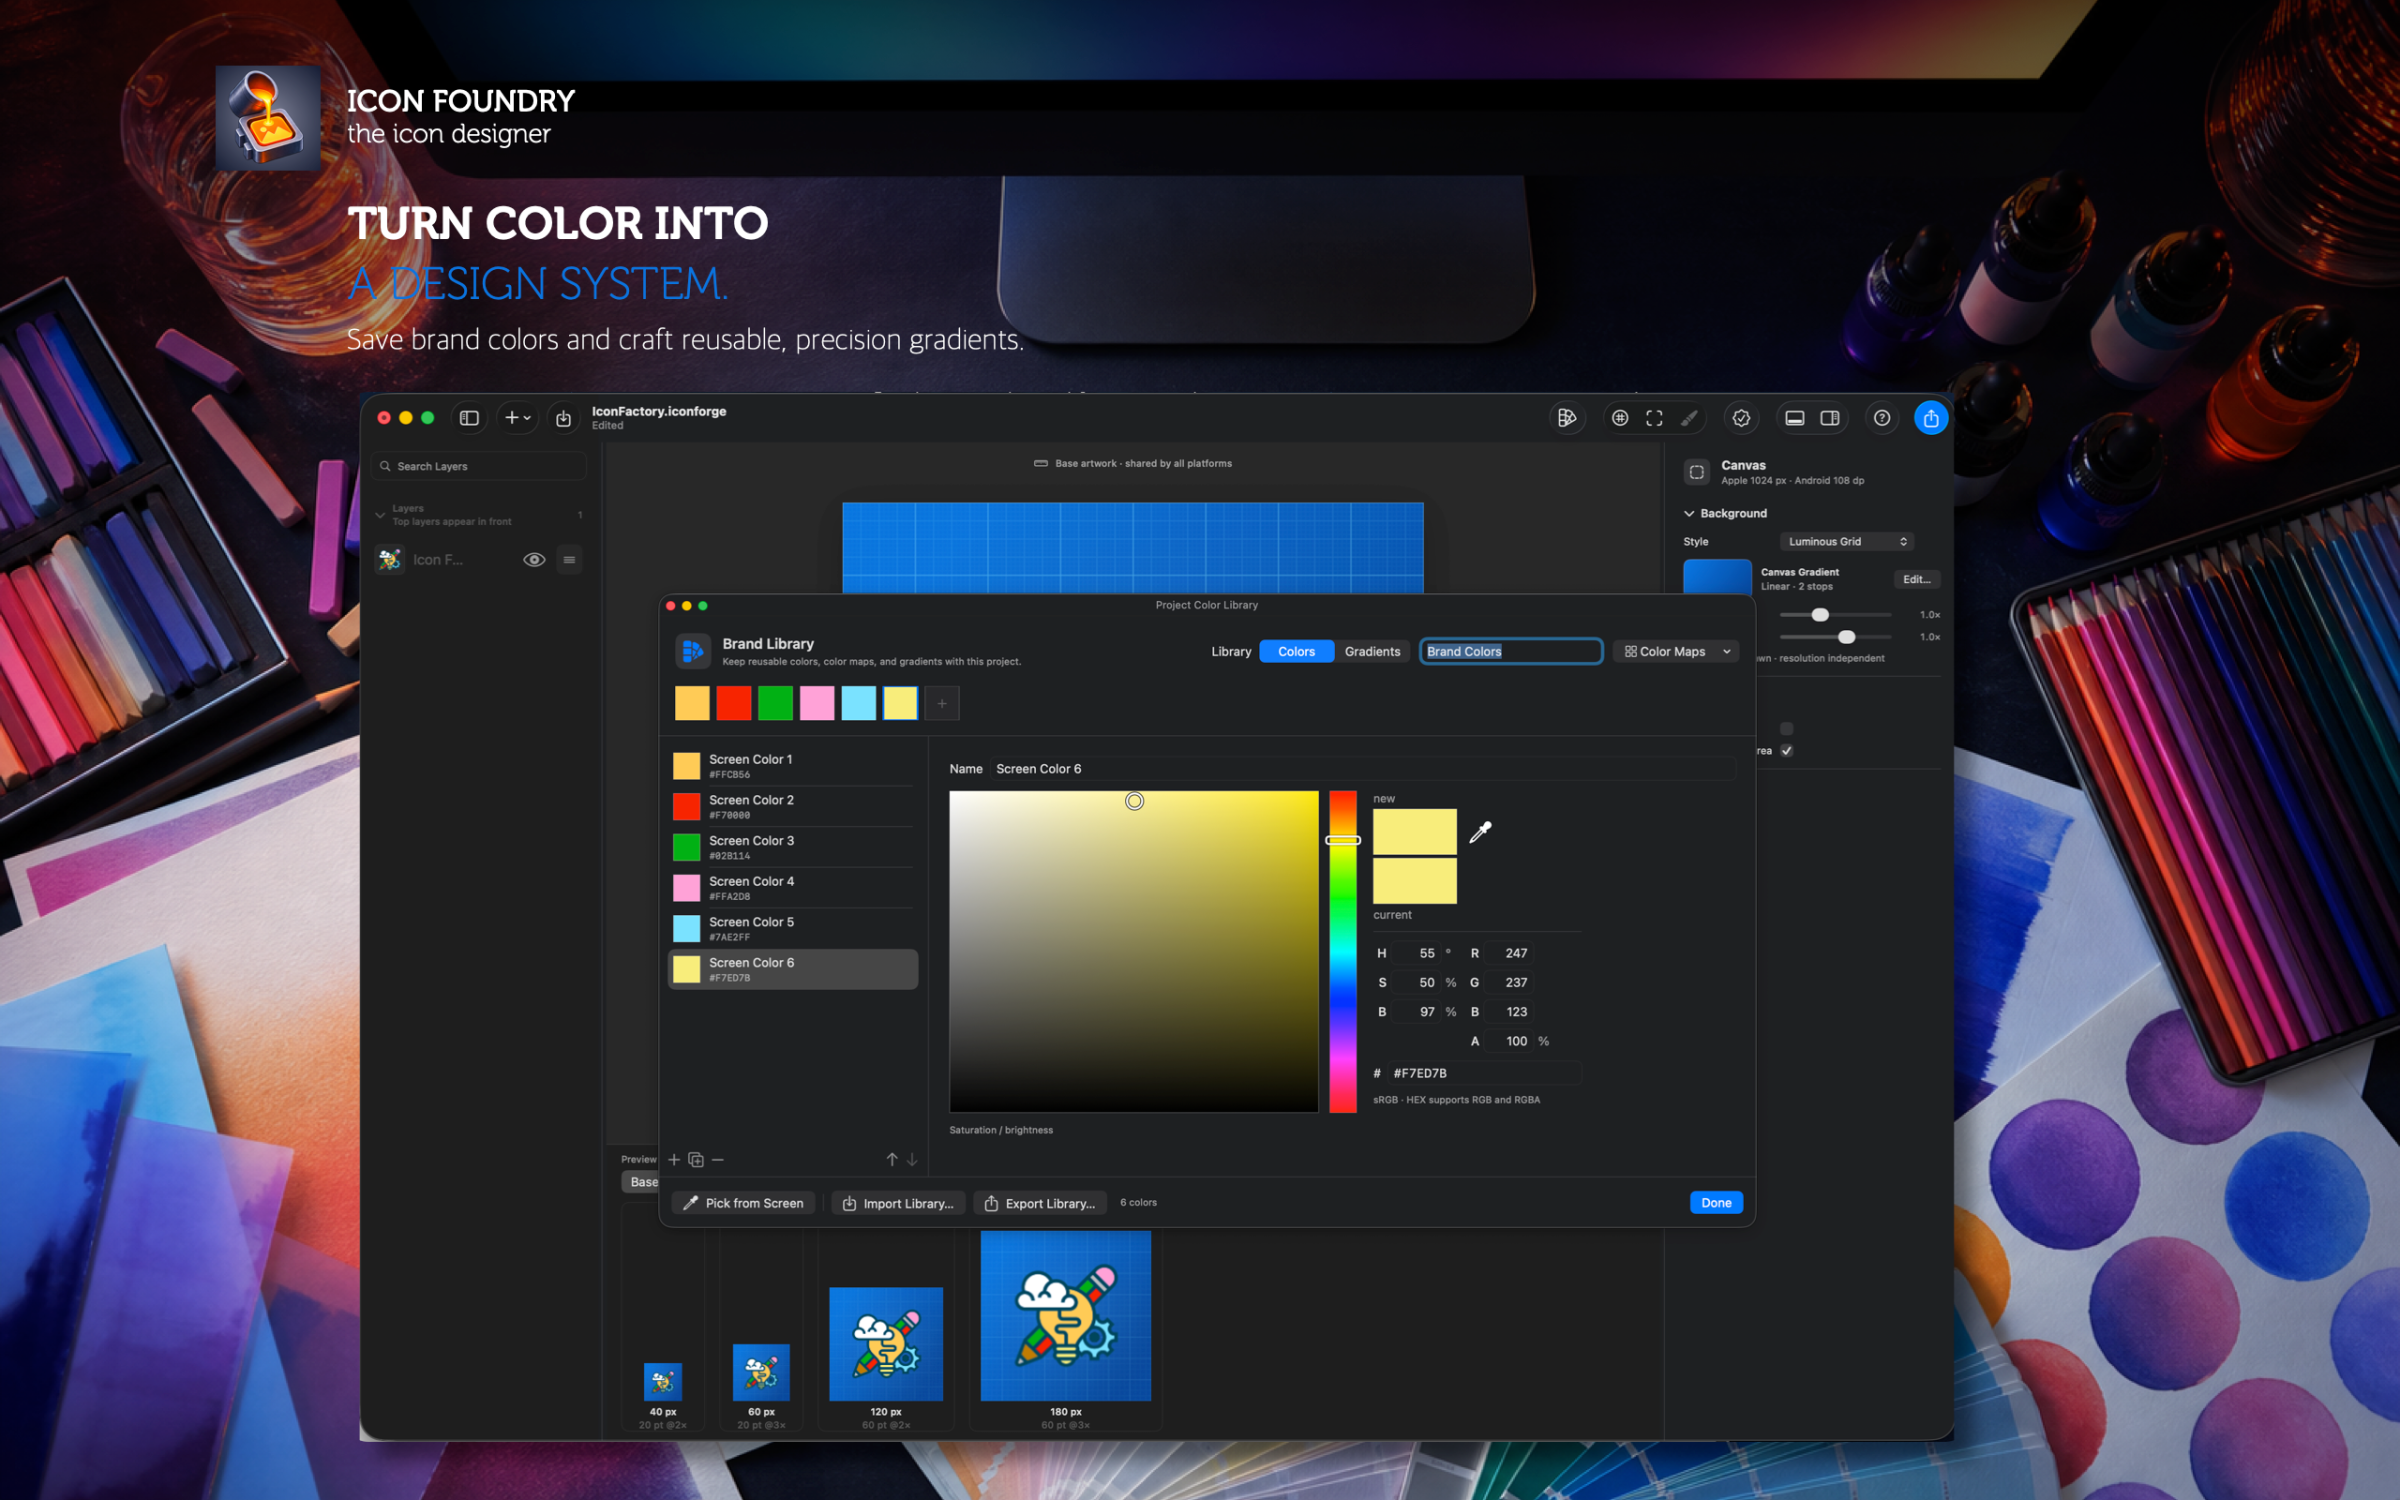Click the lower 1.0x slider in inspector

(x=1835, y=637)
